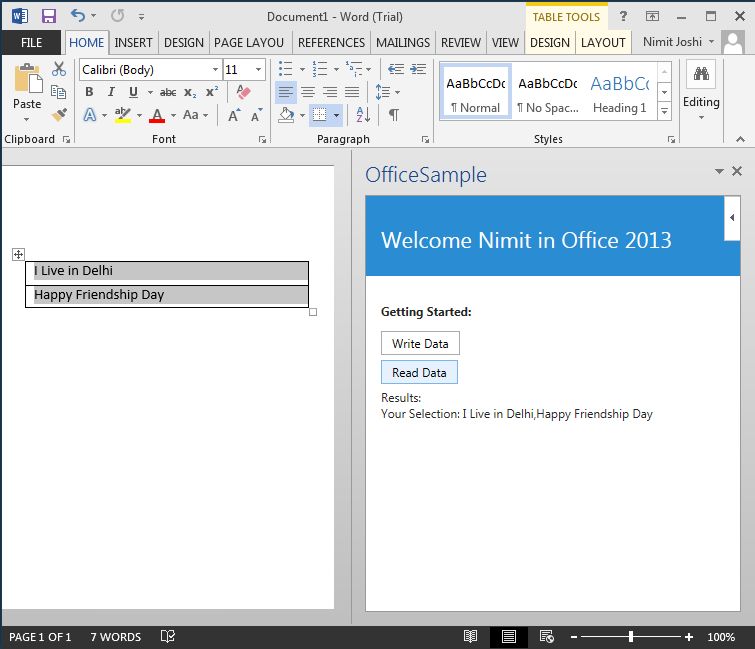Apply the No Spacing style
The image size is (755, 649).
(547, 91)
